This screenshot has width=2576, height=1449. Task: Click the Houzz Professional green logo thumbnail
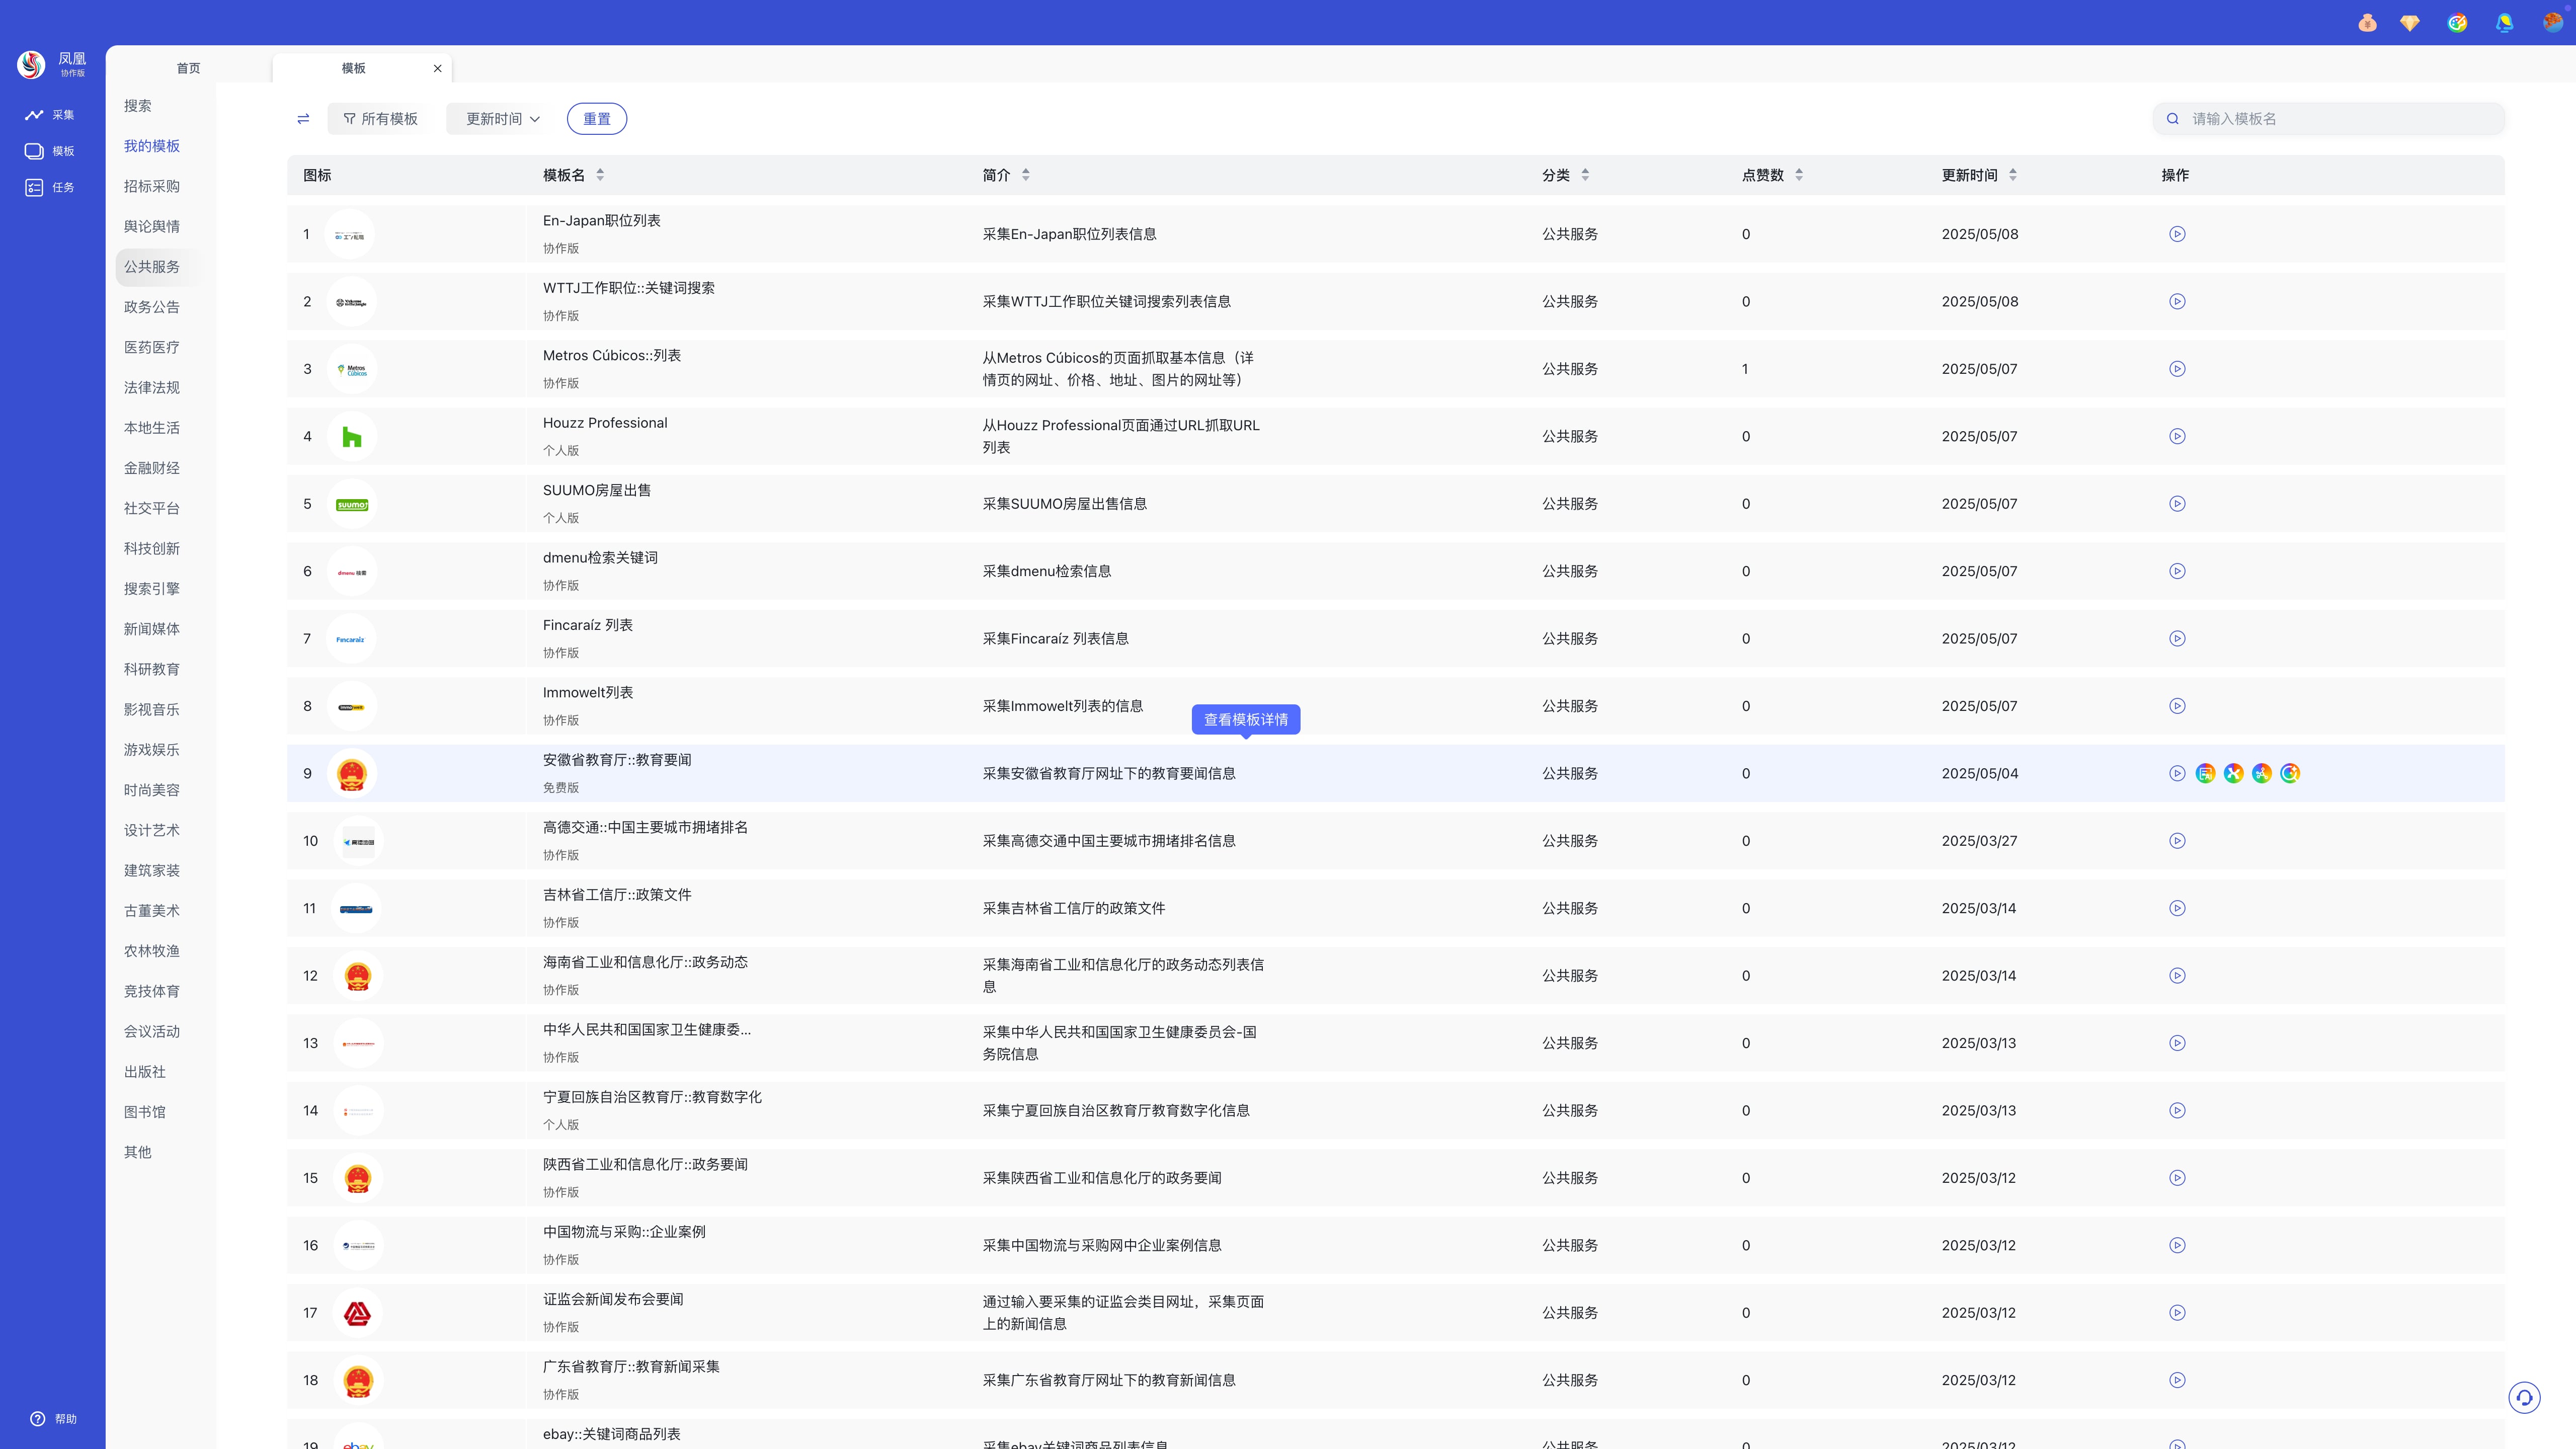pos(352,437)
